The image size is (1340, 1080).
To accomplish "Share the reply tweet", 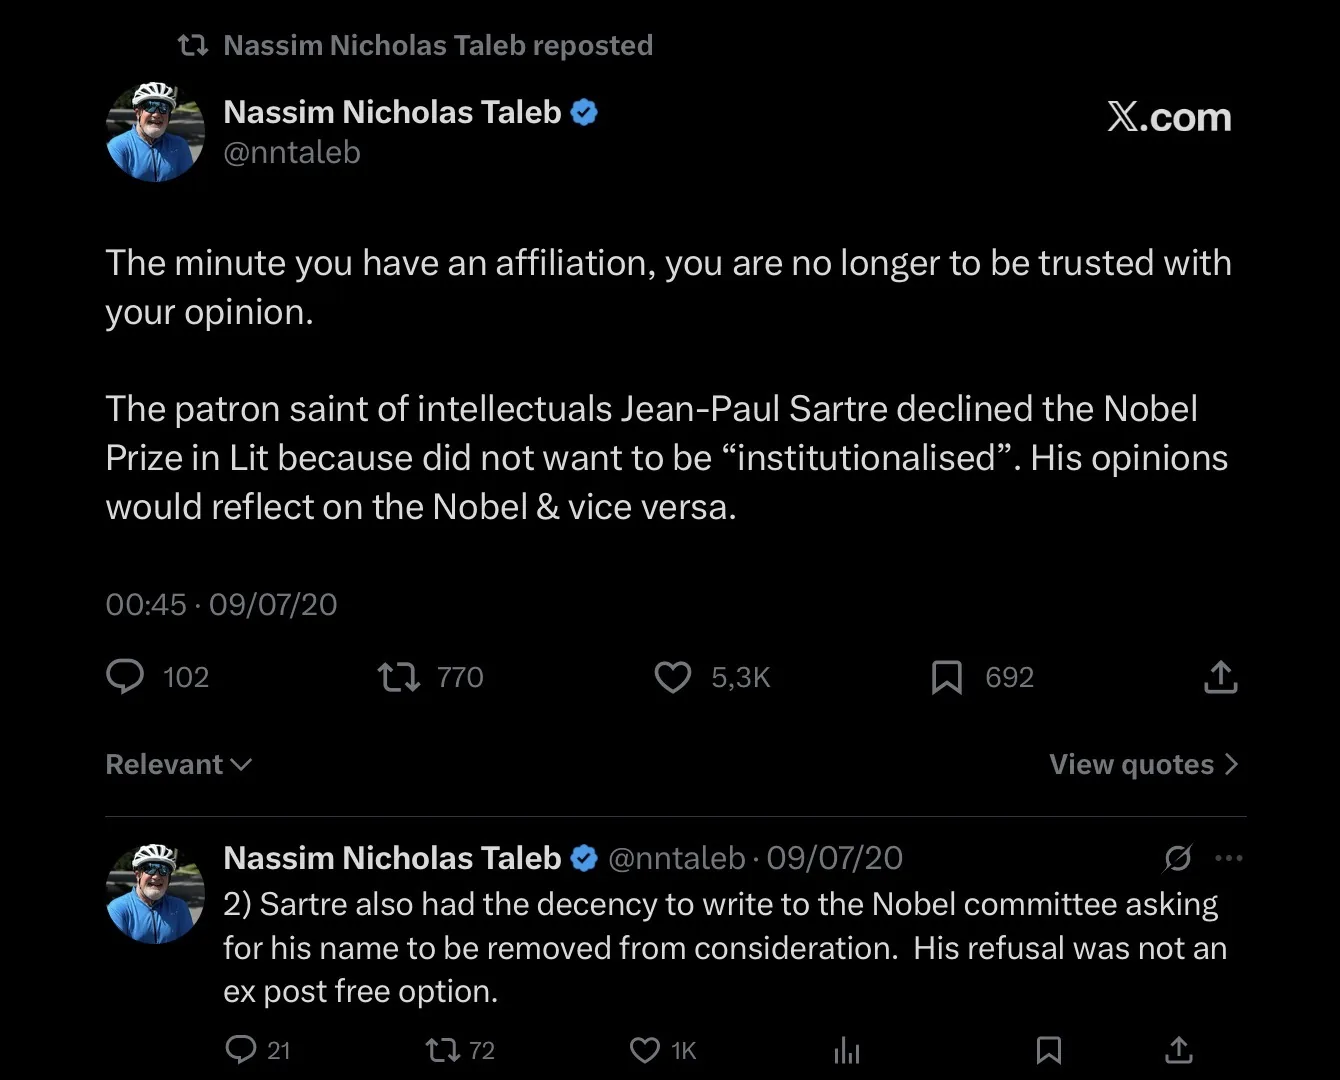I will click(1179, 1049).
